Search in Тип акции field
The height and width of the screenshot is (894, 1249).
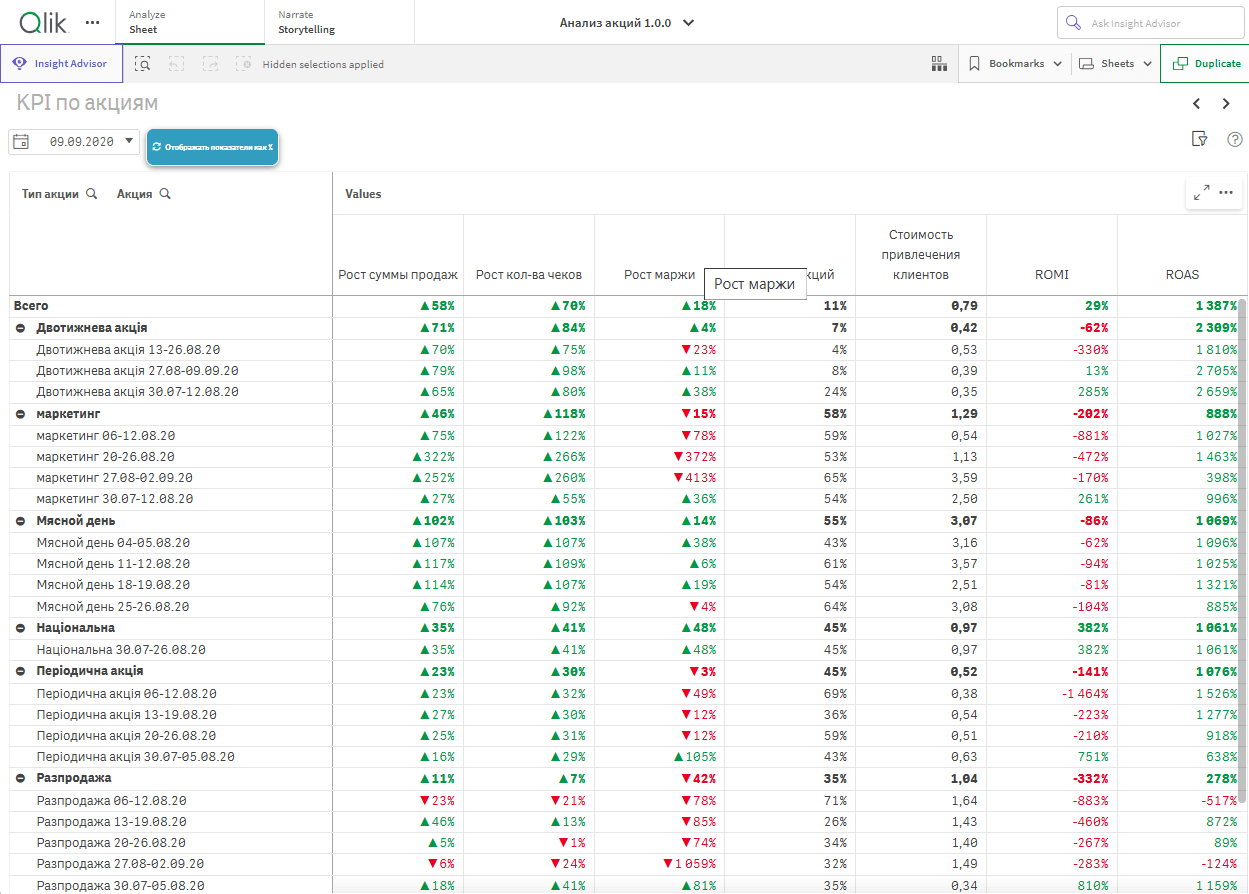(92, 194)
